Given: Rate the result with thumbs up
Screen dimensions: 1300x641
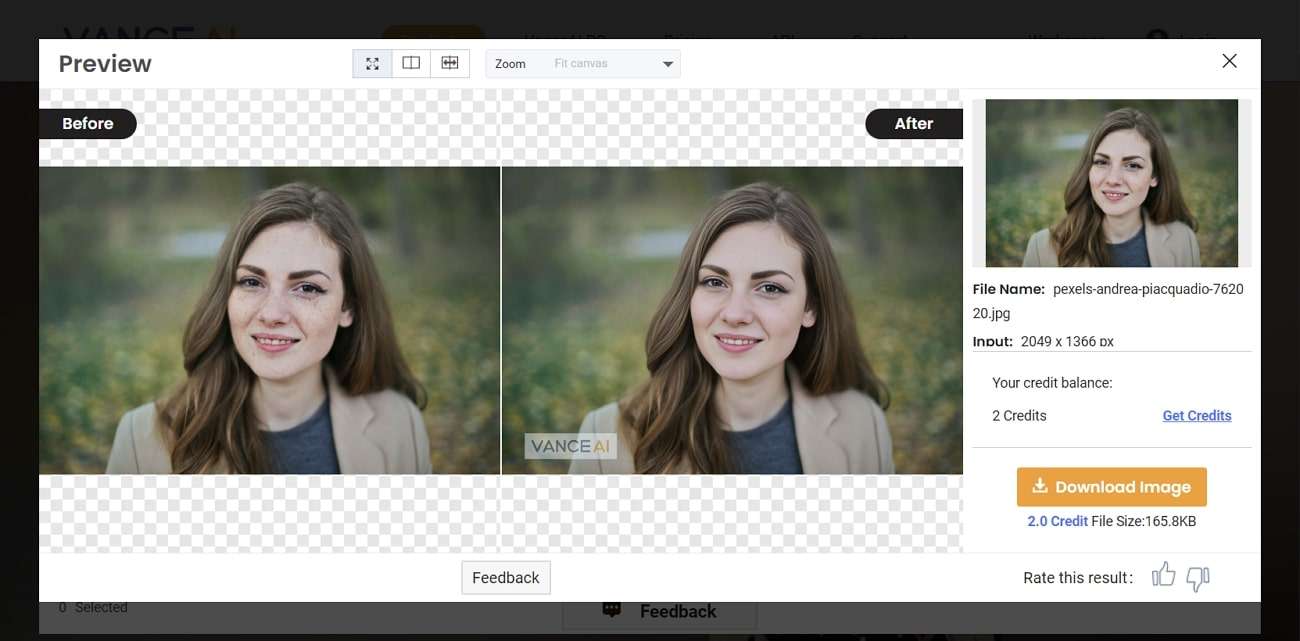Looking at the screenshot, I should tap(1163, 577).
